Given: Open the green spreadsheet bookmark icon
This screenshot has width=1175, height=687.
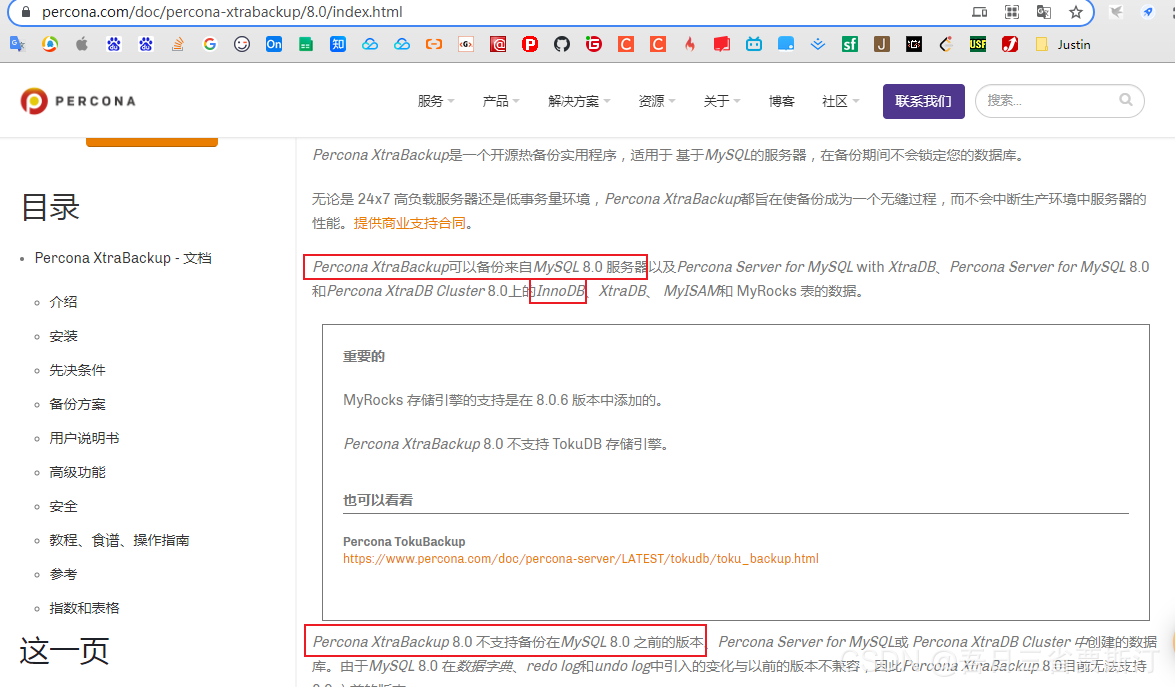Looking at the screenshot, I should (x=306, y=44).
